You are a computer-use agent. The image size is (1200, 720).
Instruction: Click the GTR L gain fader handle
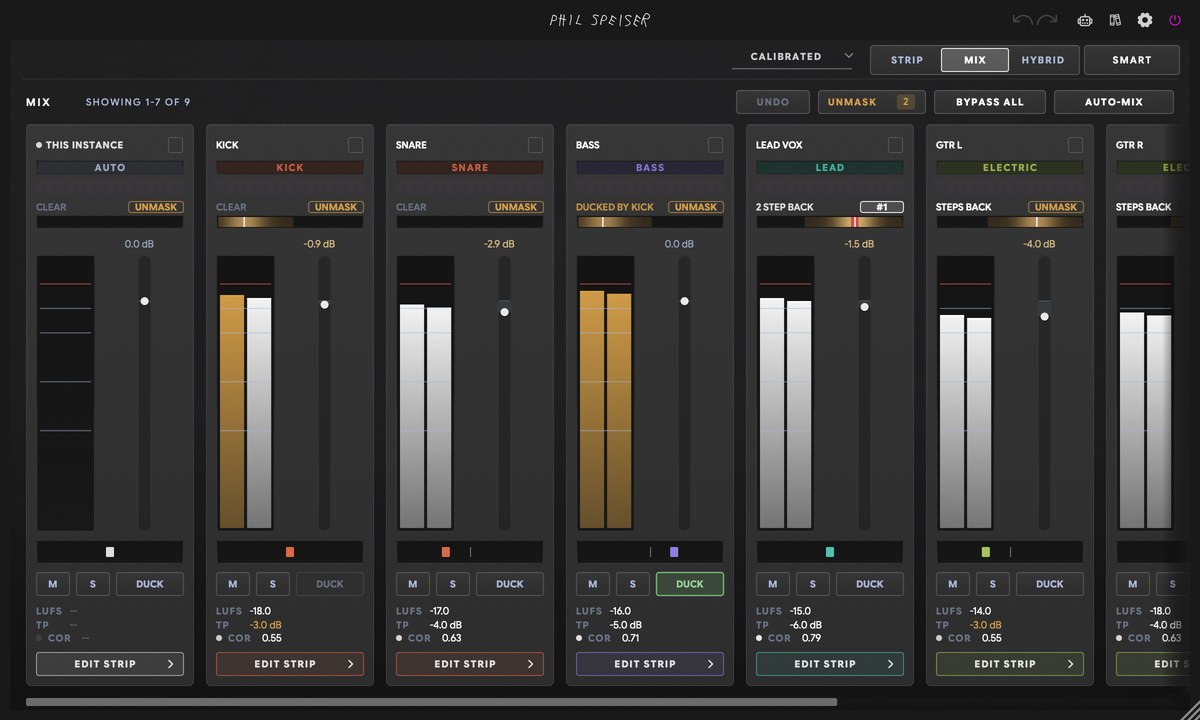[1044, 316]
